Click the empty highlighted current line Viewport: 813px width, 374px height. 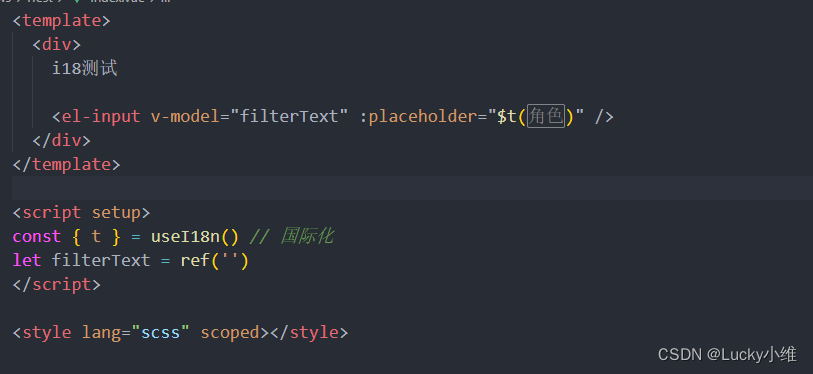click(412, 188)
